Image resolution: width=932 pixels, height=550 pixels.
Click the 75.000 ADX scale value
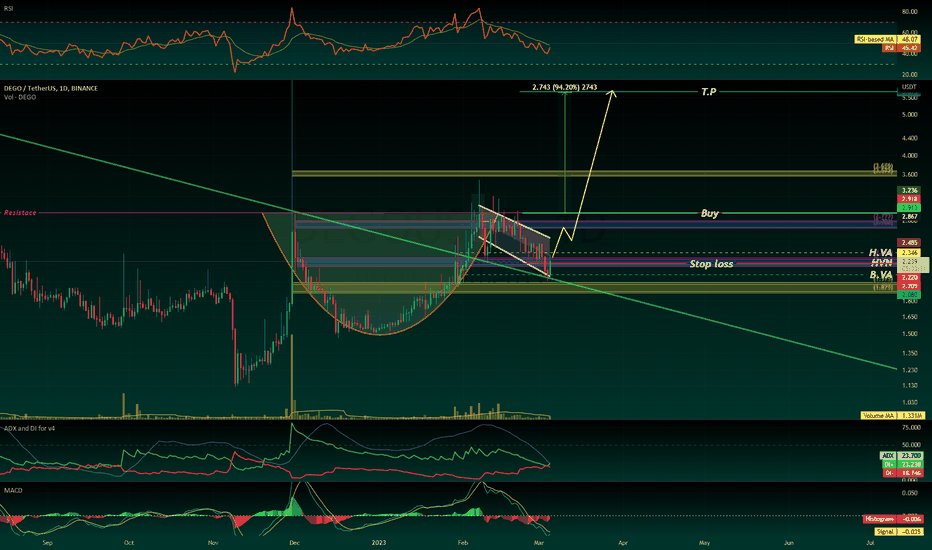coord(911,428)
